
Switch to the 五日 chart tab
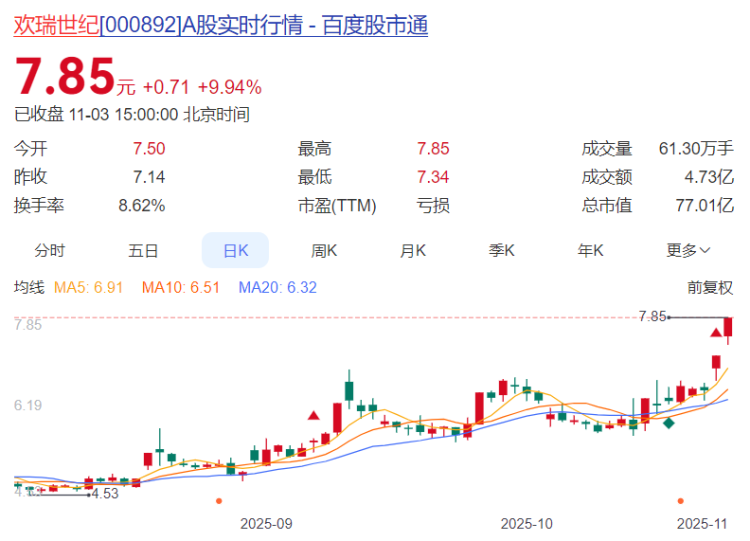click(x=143, y=250)
